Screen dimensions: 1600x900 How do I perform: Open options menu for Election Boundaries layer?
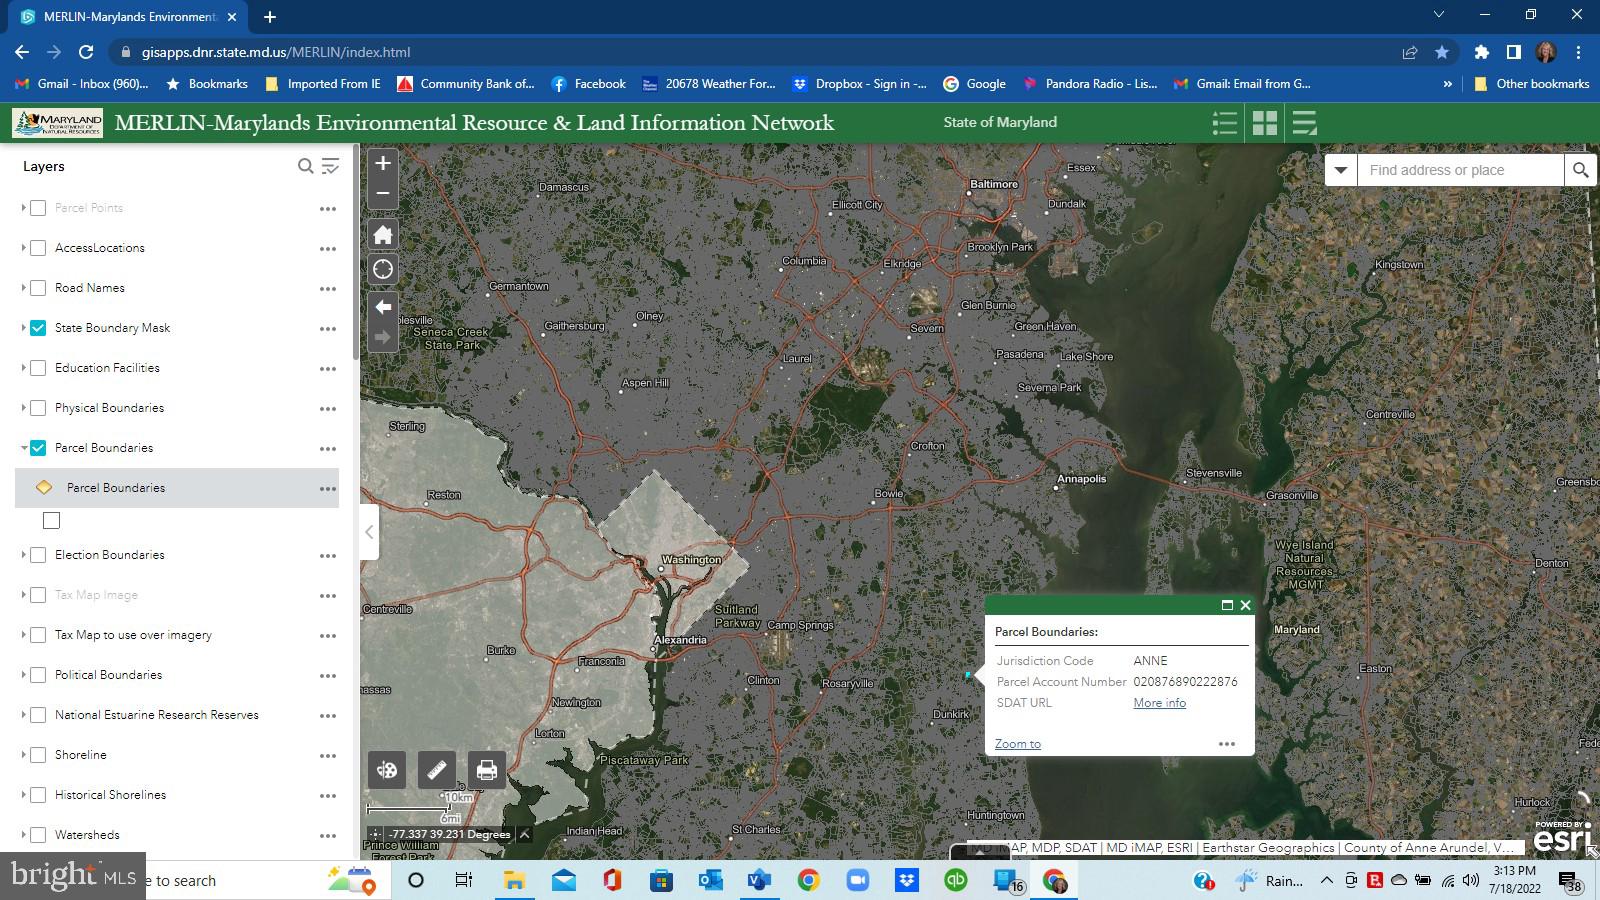click(x=328, y=556)
